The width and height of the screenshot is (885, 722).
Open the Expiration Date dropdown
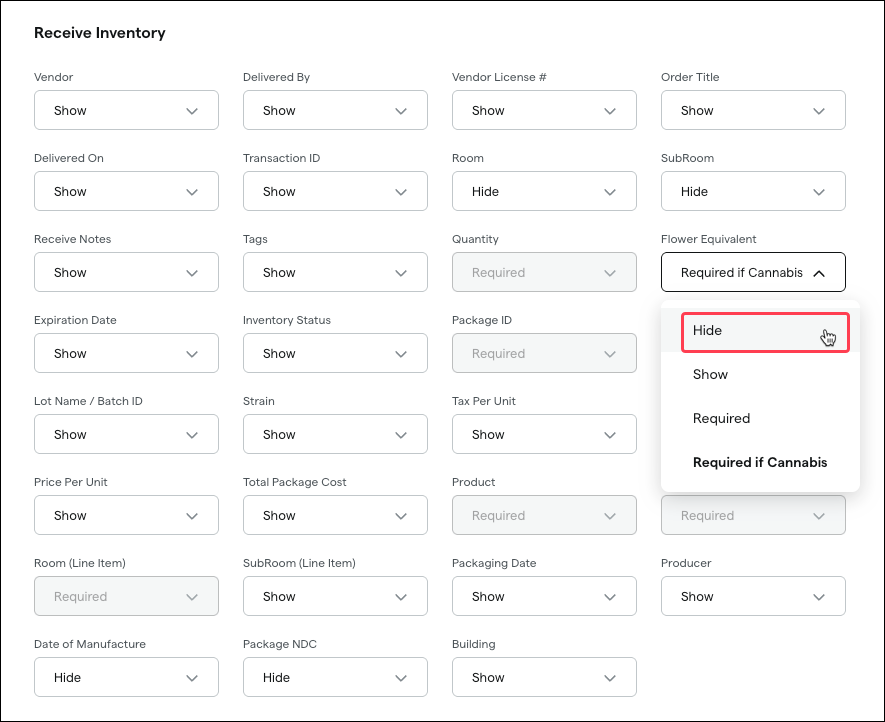pyautogui.click(x=126, y=353)
